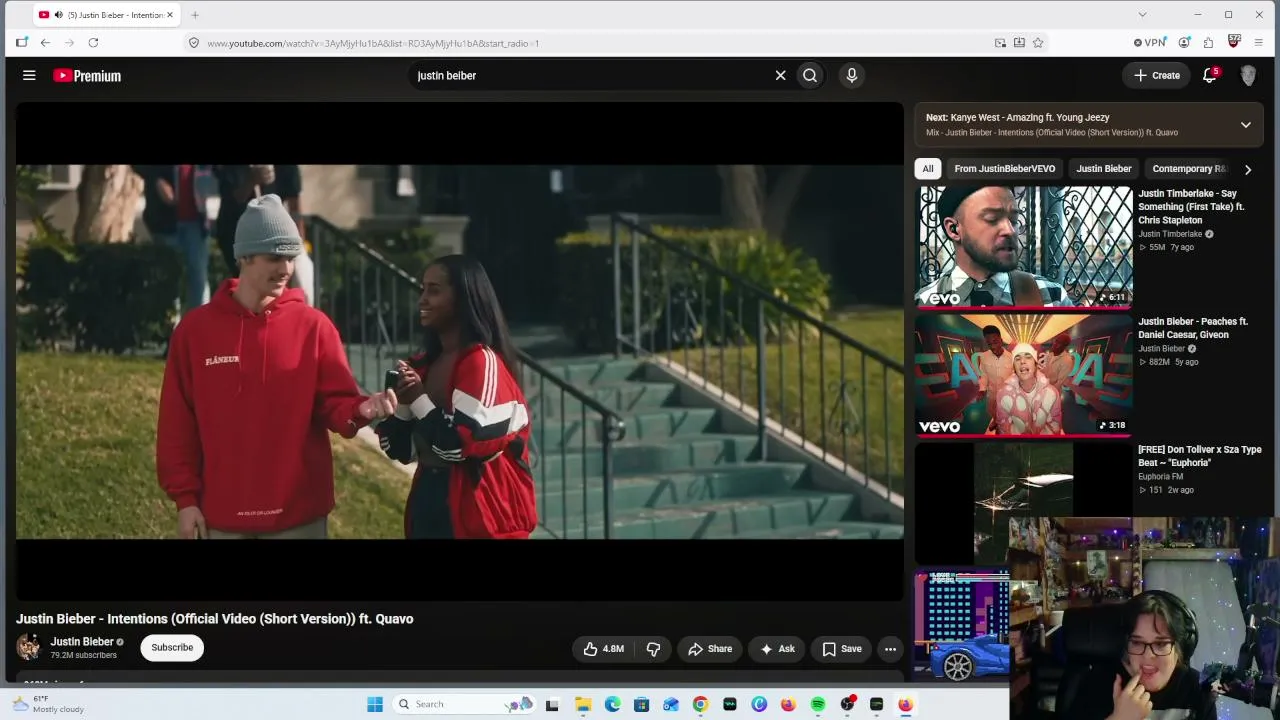1280x720 pixels.
Task: Share the Intentions video
Action: pos(710,649)
